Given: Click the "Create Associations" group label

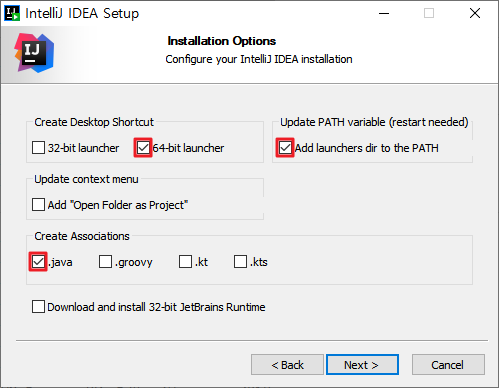Looking at the screenshot, I should (82, 236).
